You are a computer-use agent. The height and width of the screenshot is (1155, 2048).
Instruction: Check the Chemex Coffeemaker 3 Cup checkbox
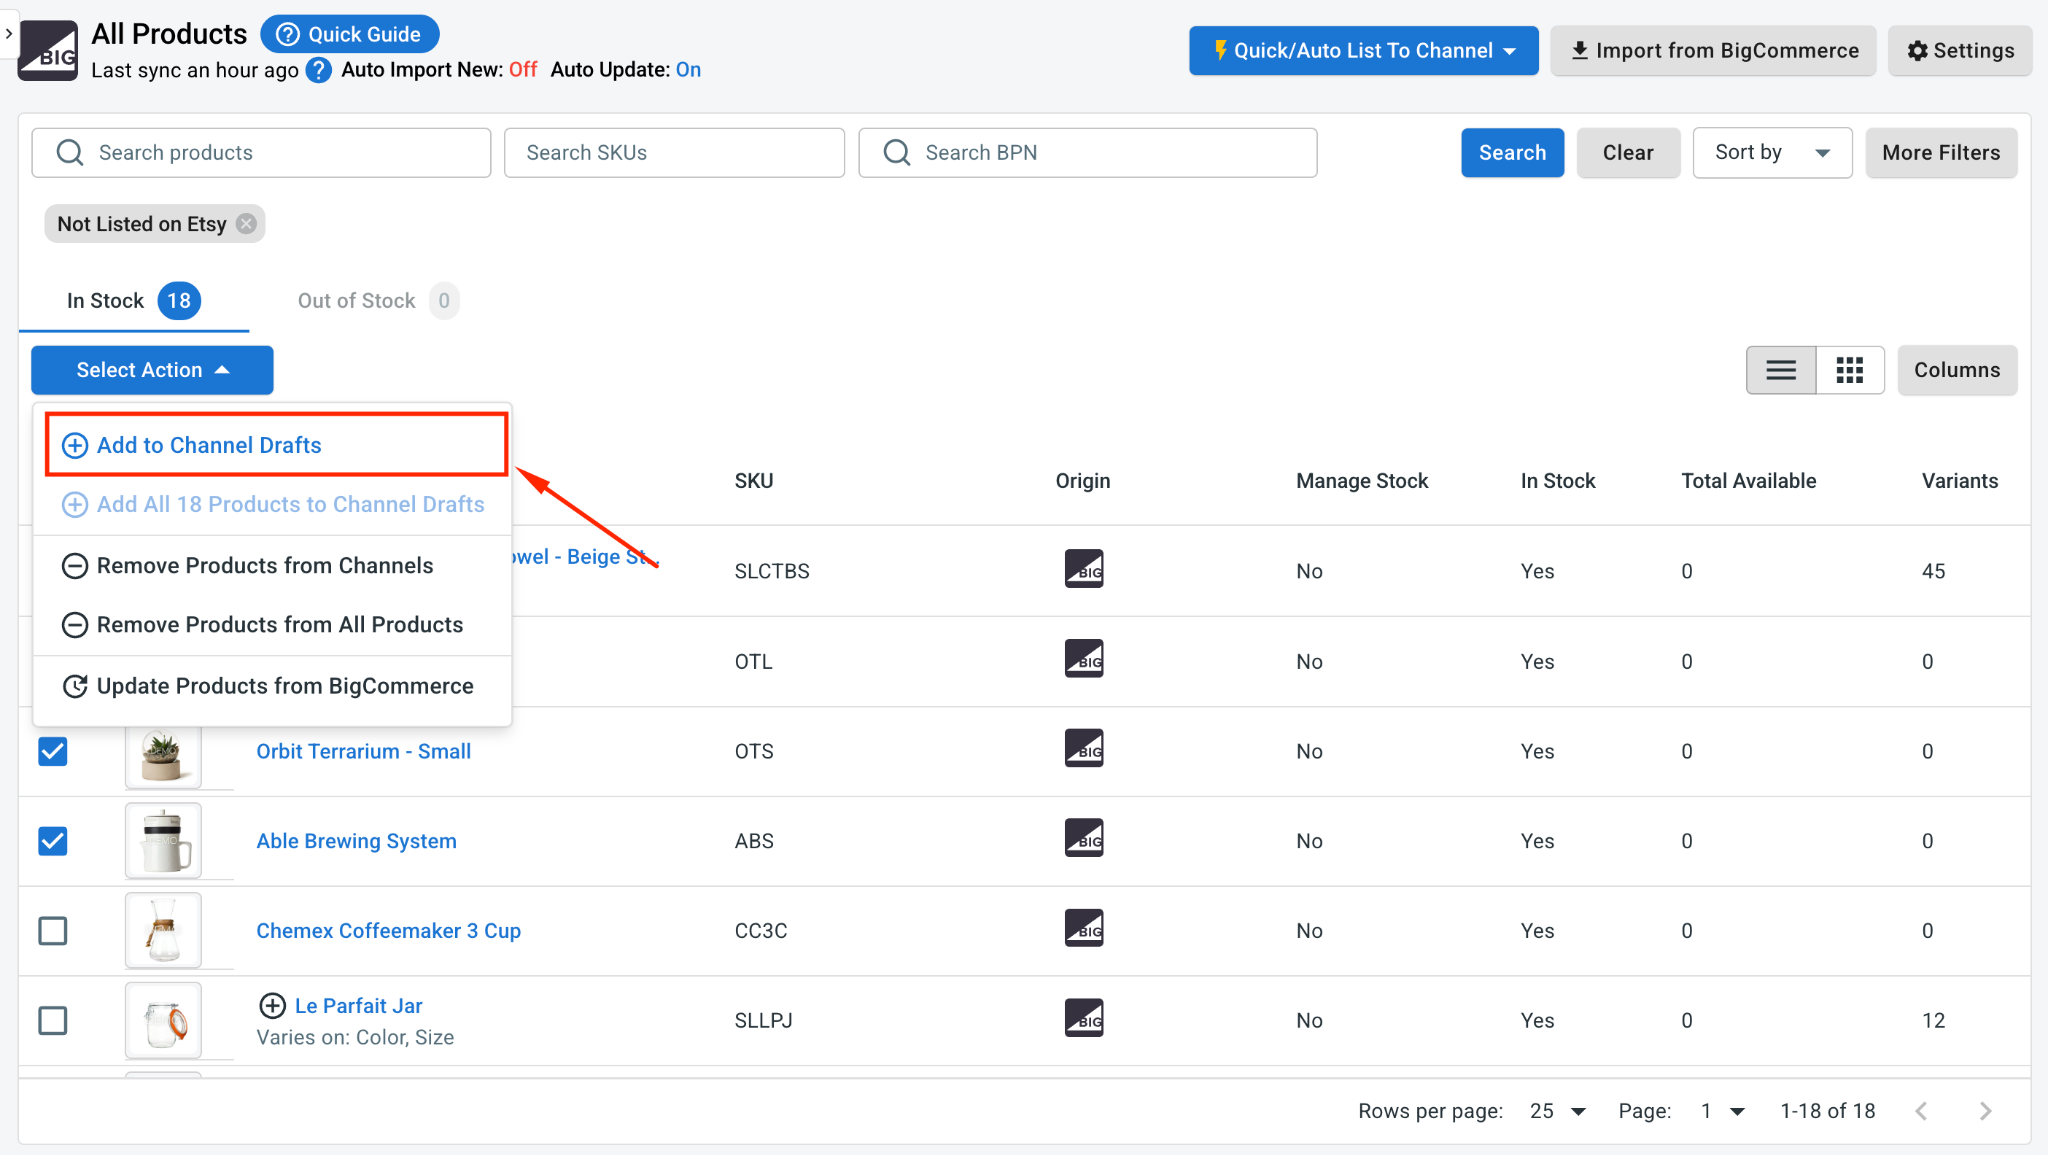tap(53, 931)
